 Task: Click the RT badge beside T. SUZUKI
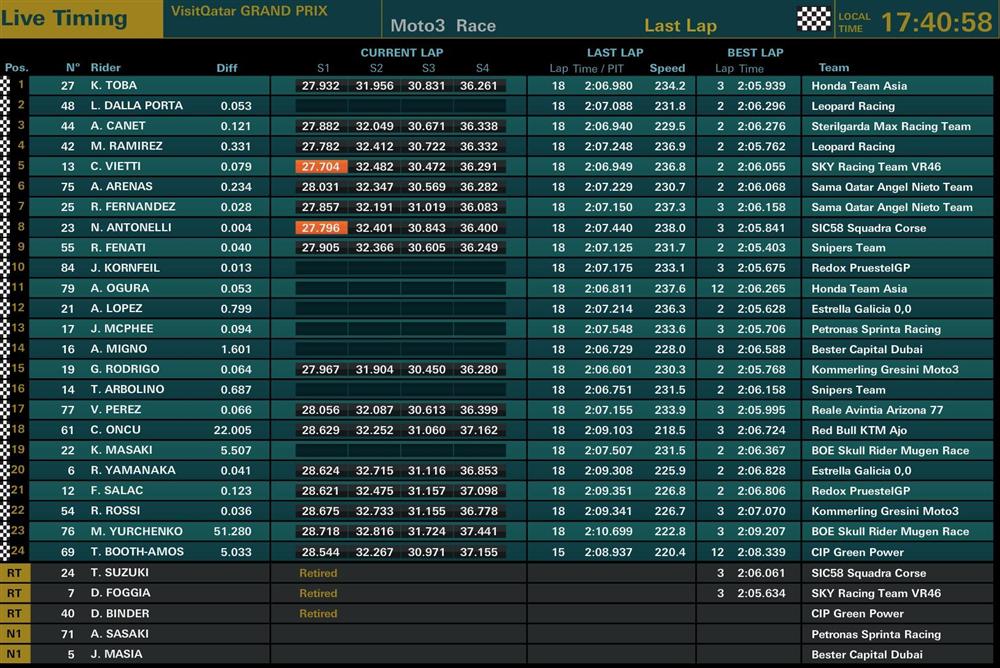click(14, 573)
